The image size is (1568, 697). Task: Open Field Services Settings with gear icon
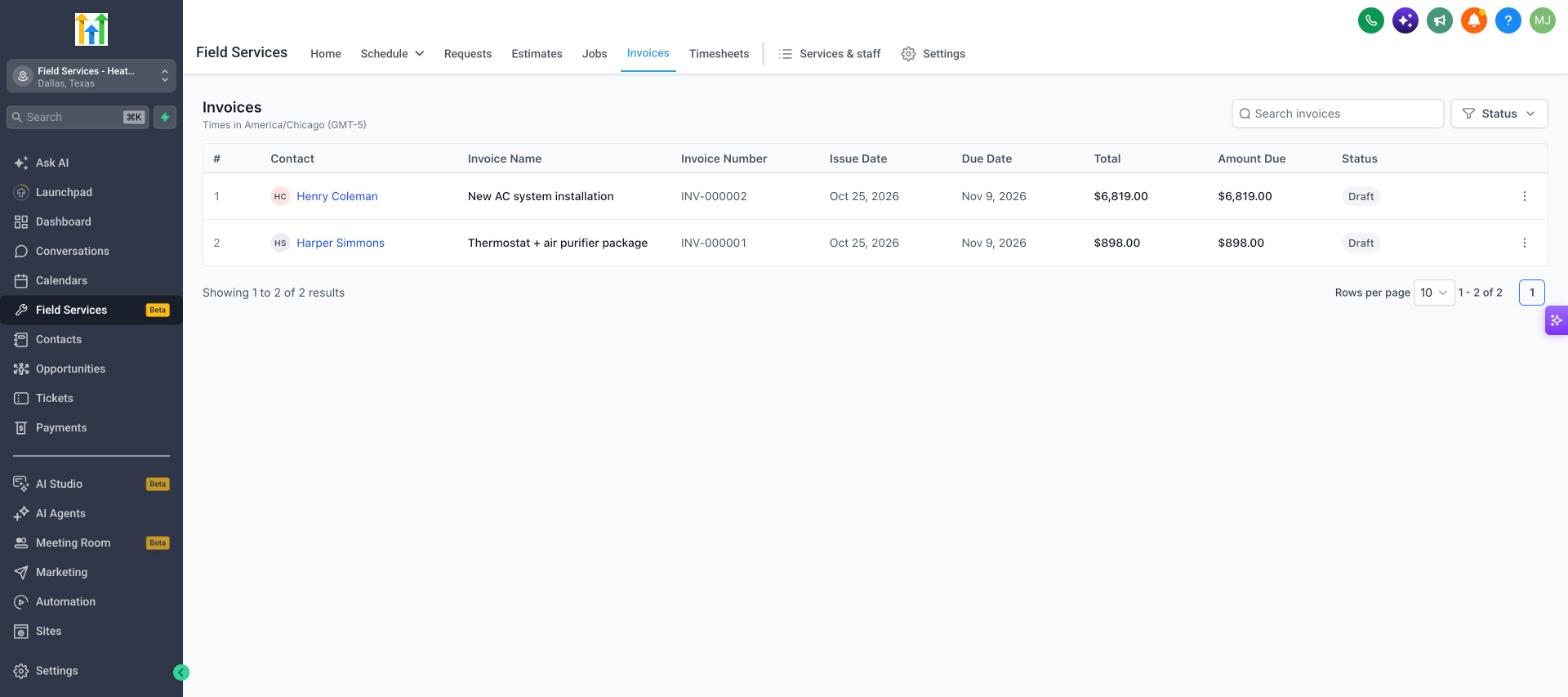click(x=933, y=54)
